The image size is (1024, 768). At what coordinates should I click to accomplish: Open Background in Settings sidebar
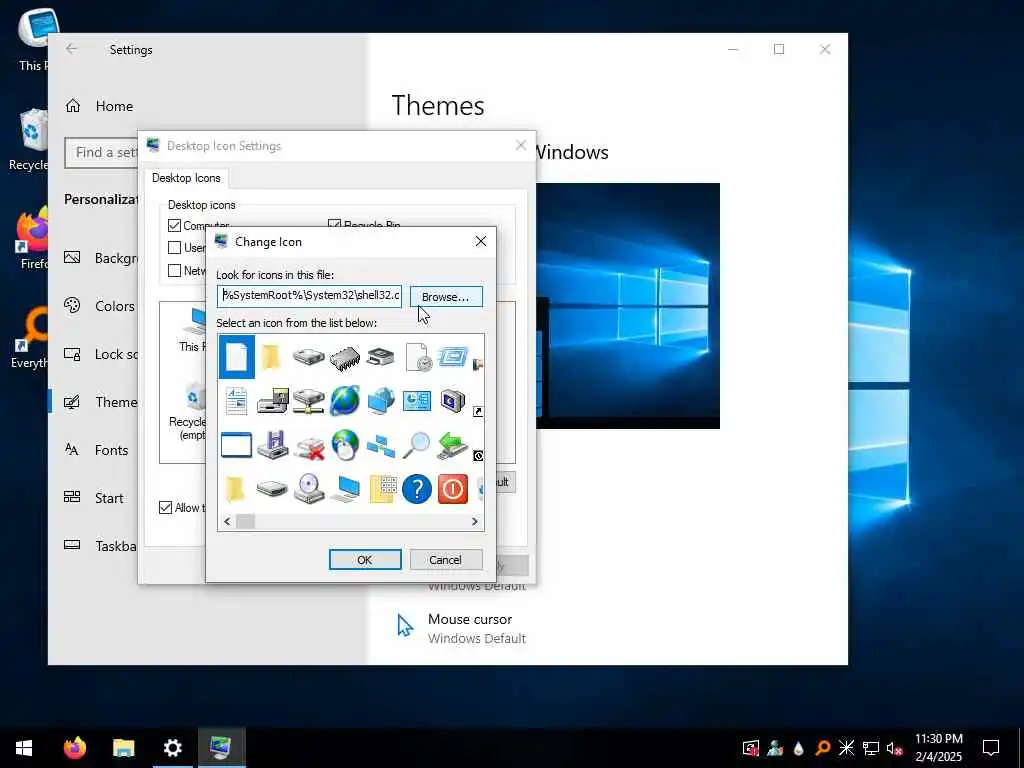pos(101,258)
